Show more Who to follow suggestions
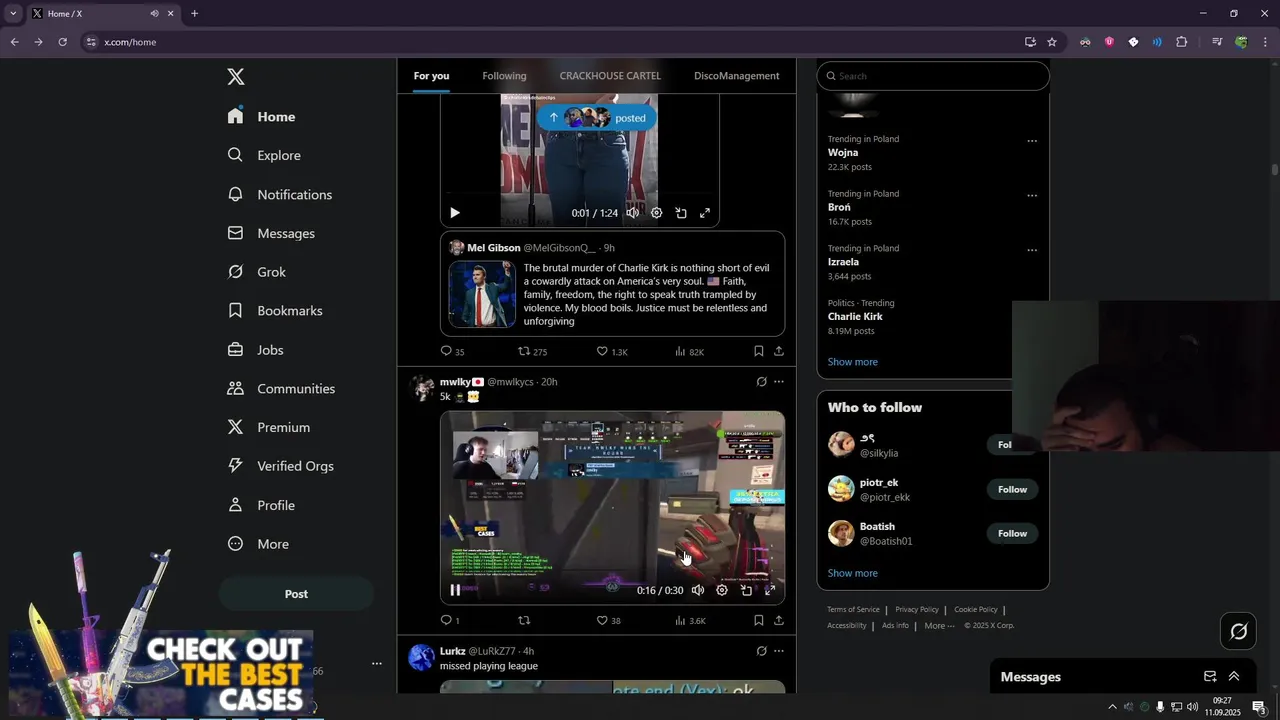The height and width of the screenshot is (720, 1280). tap(852, 573)
